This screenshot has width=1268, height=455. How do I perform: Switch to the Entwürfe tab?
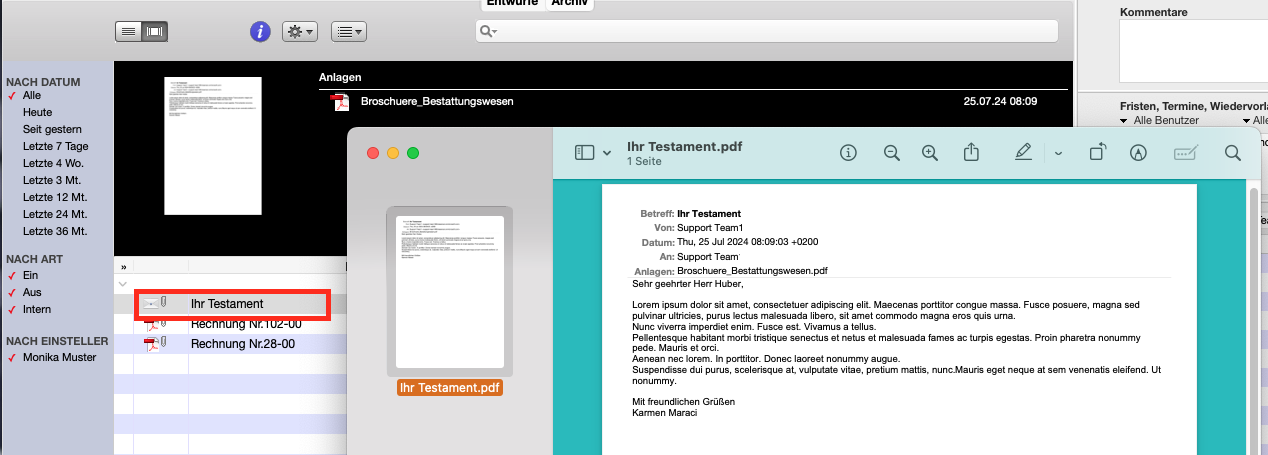(514, 4)
